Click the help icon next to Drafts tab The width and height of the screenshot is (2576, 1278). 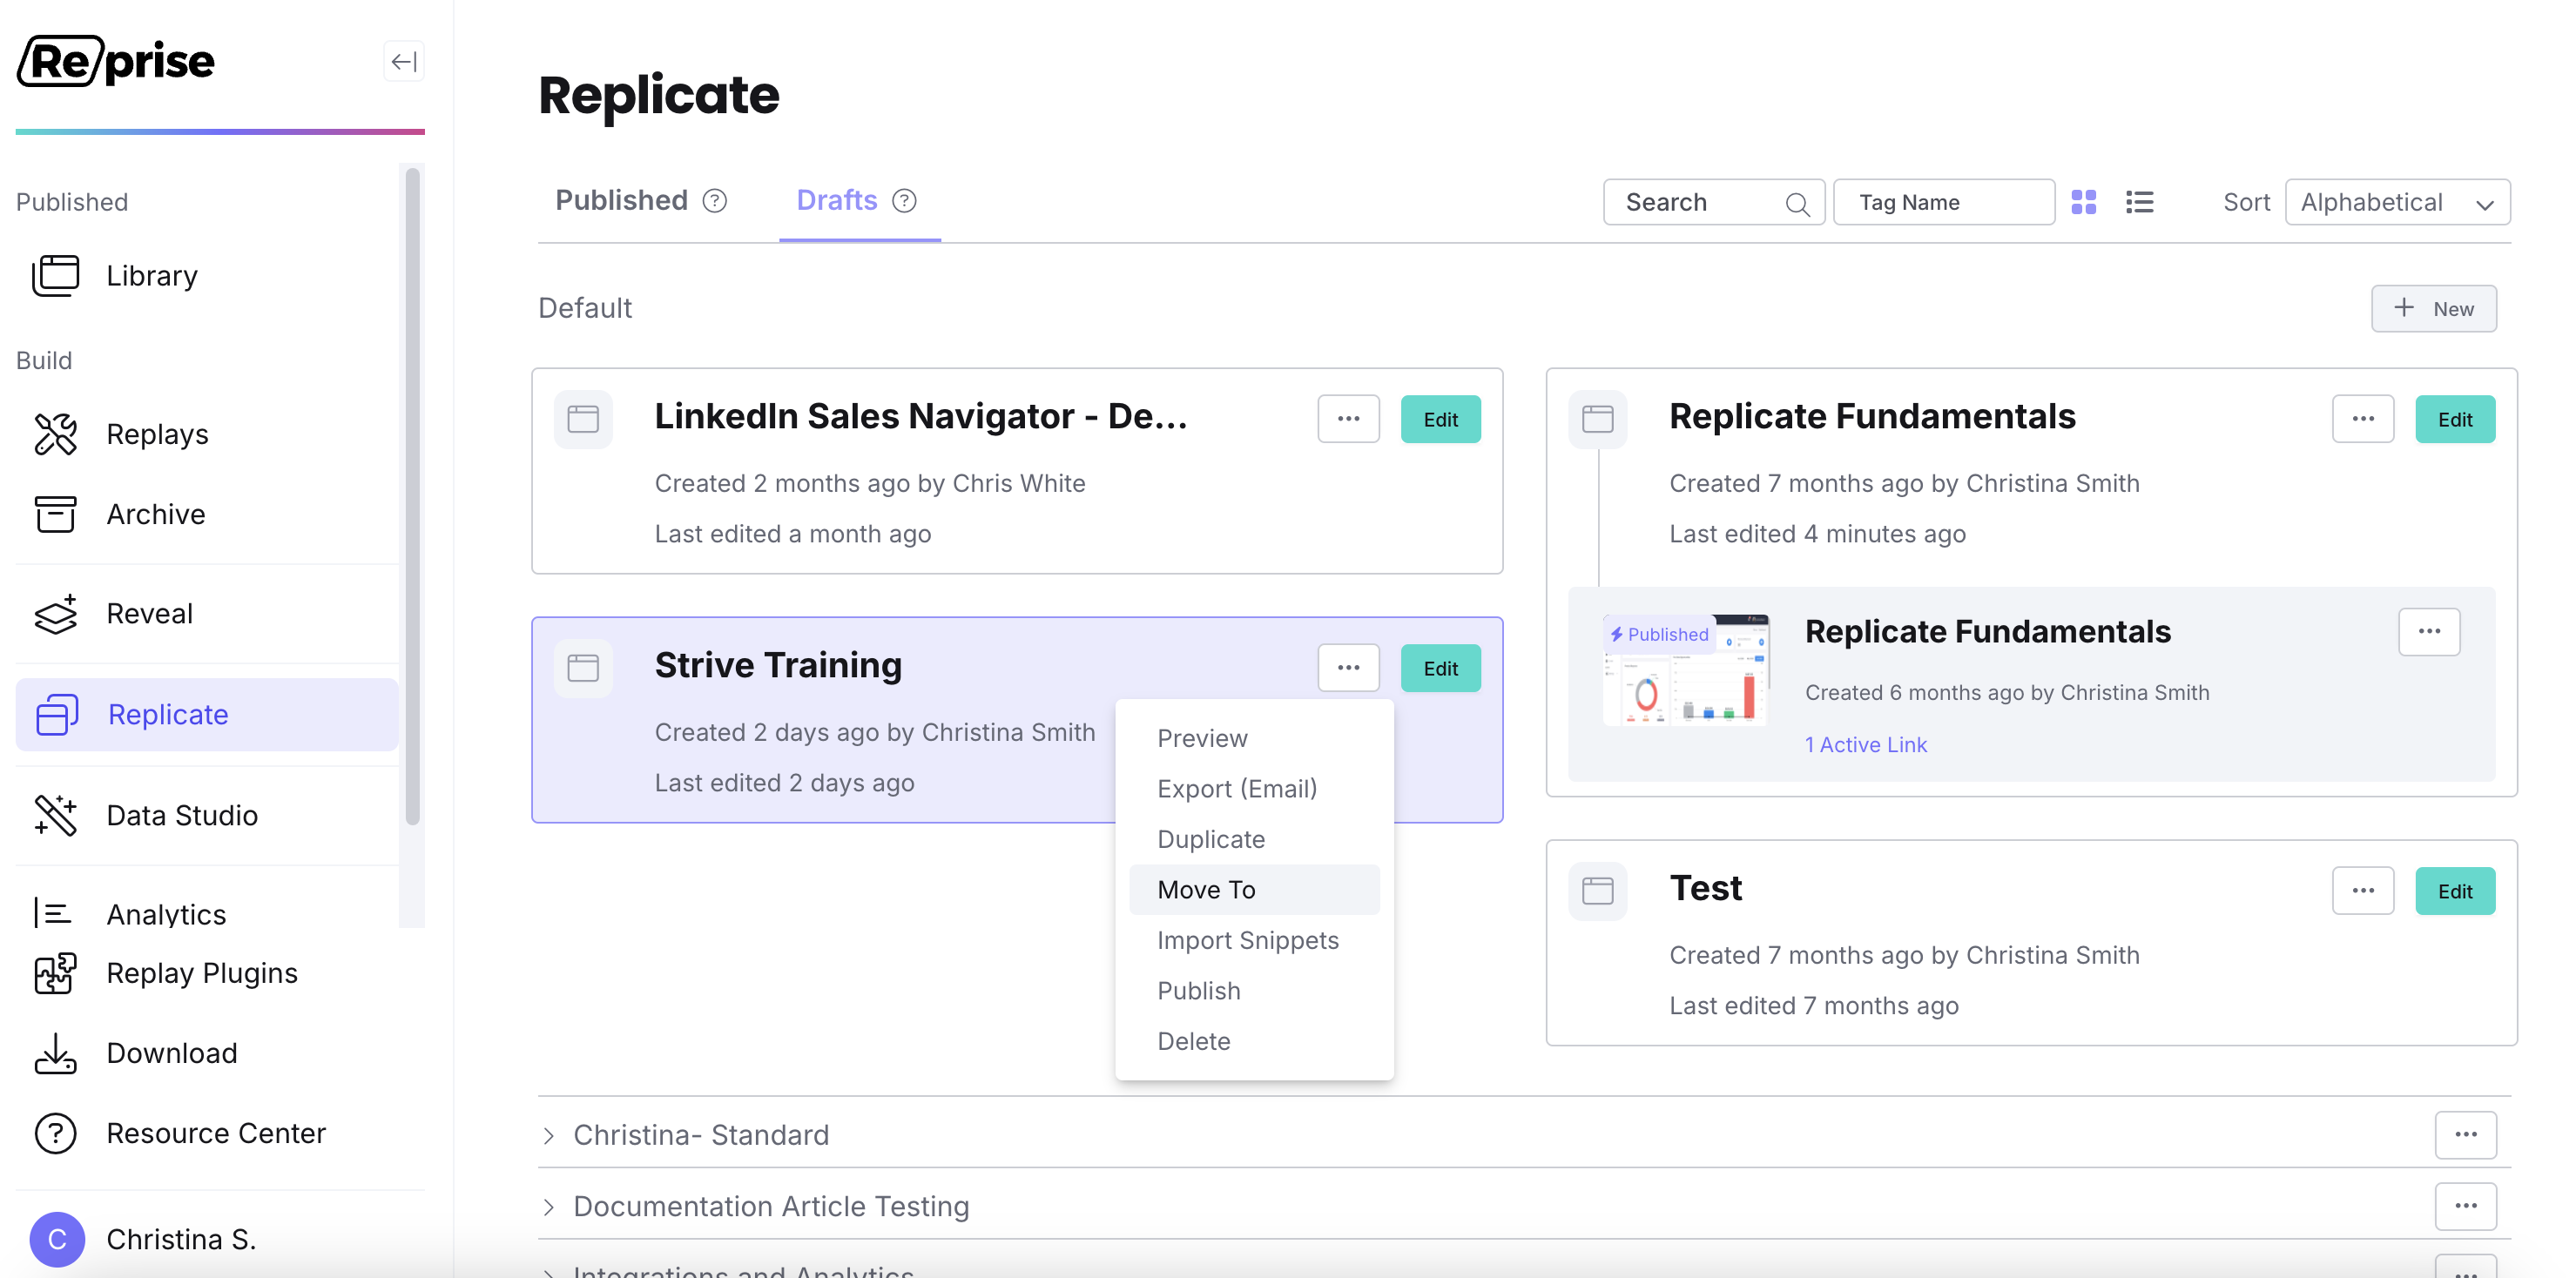coord(904,201)
